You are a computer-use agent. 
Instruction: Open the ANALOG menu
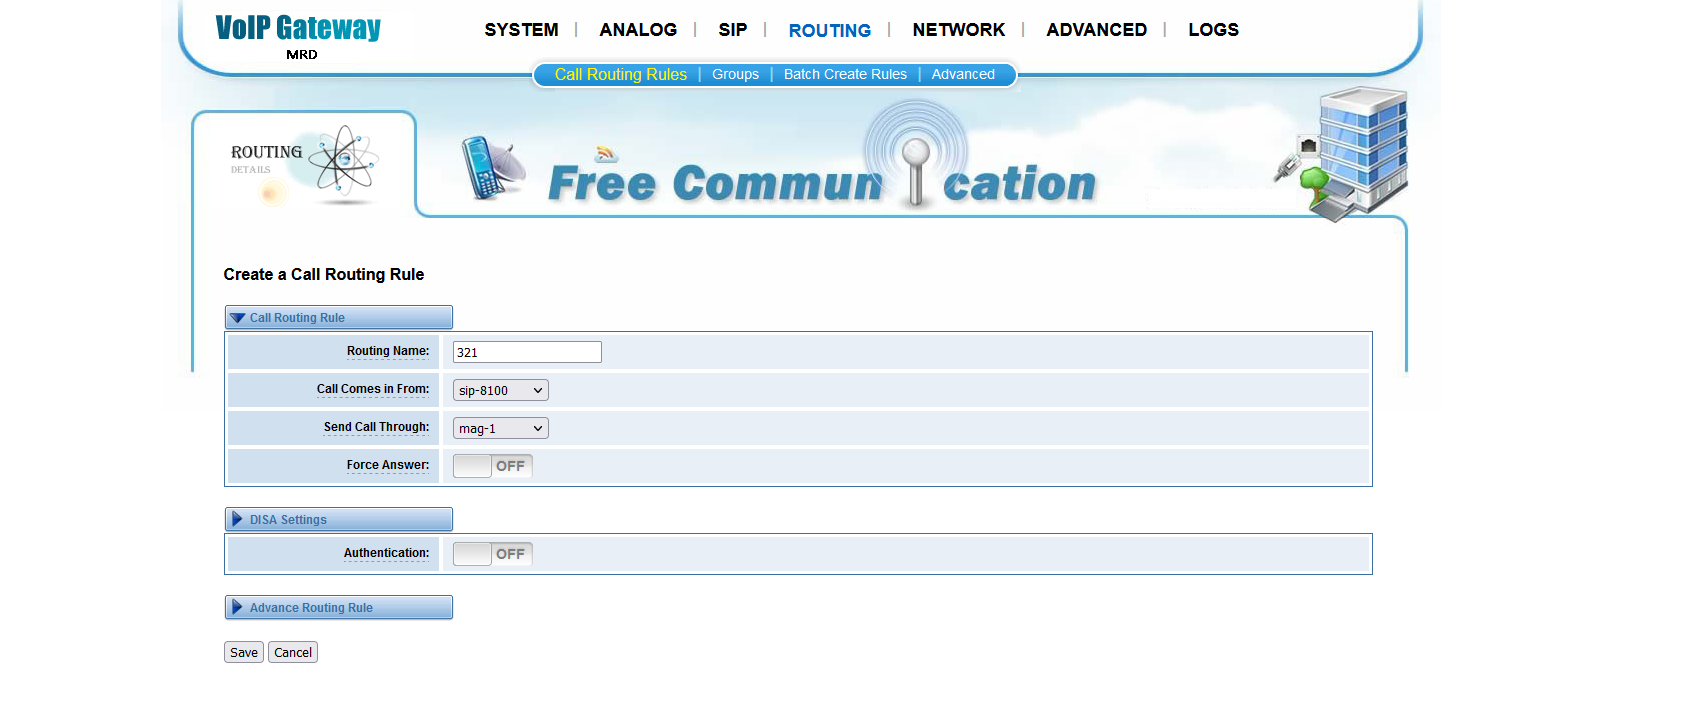(638, 30)
